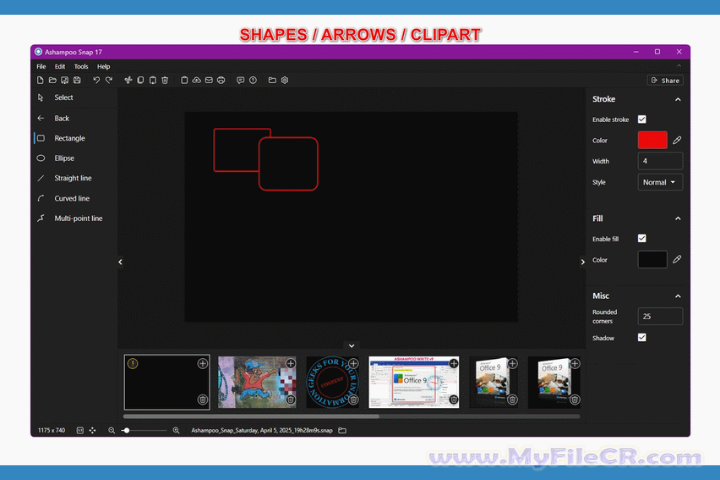Screen dimensions: 720x480
Task: Click the plus icon on the stamp thumbnail
Action: (353, 364)
